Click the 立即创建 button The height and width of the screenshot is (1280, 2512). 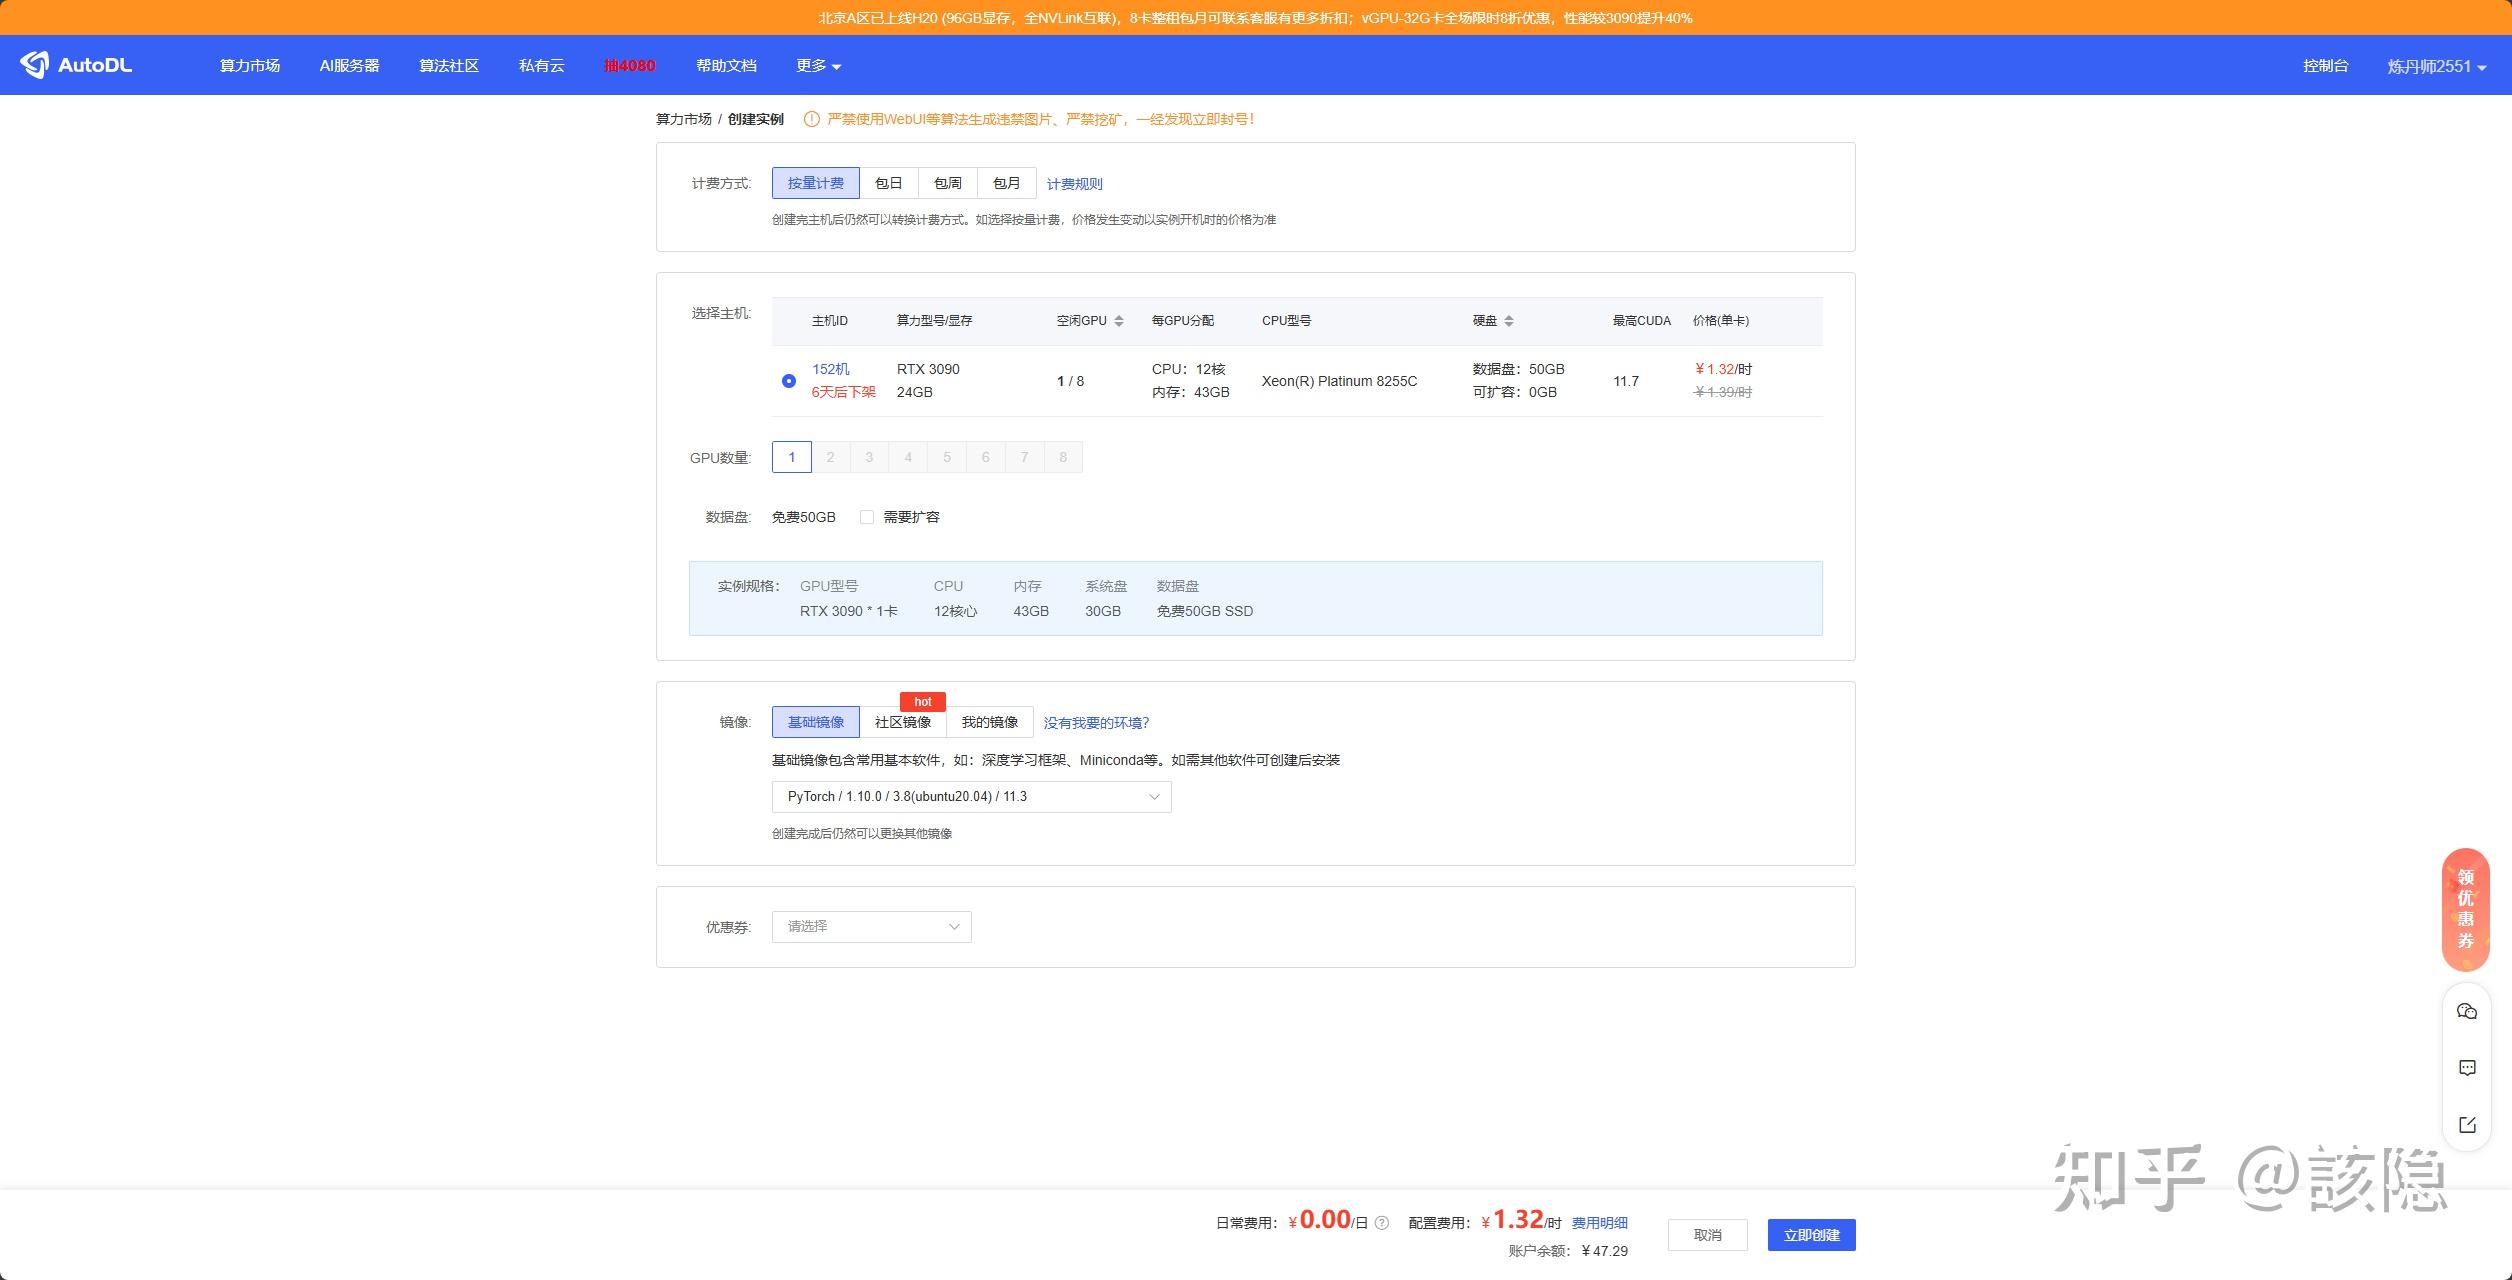[1811, 1235]
